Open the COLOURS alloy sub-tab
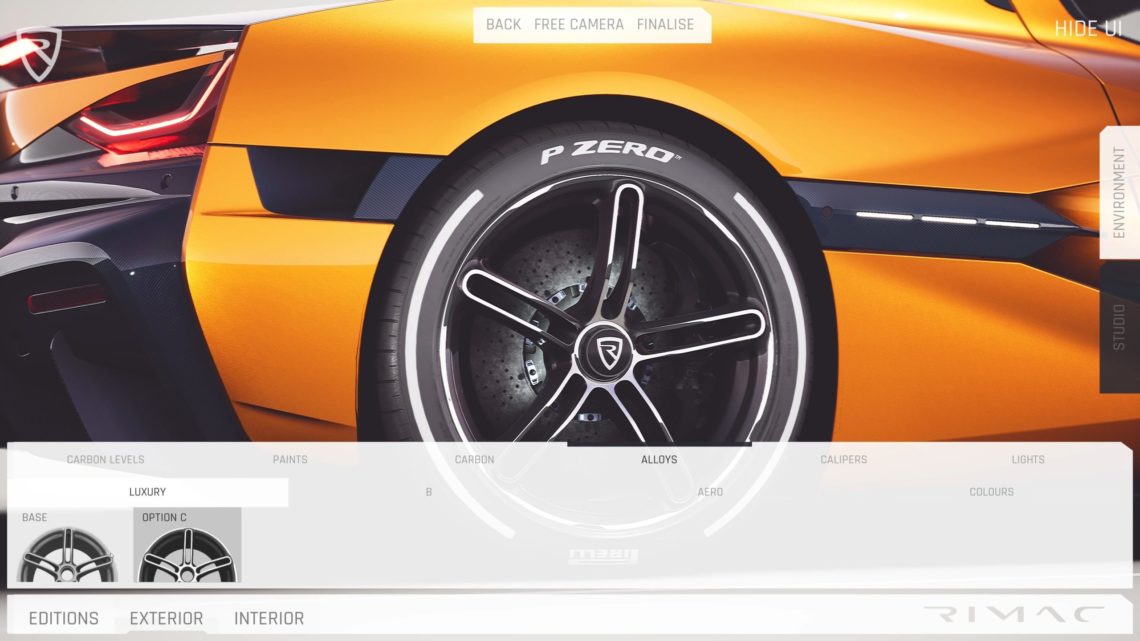This screenshot has height=641, width=1140. click(992, 492)
